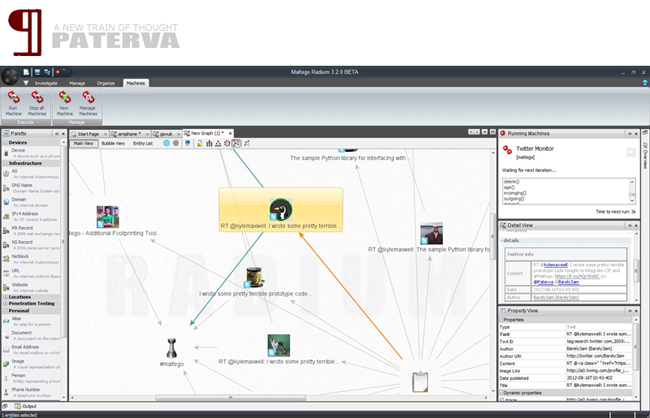Expand the Penetration Testing palette category
This screenshot has height=418, width=650.
[6, 304]
